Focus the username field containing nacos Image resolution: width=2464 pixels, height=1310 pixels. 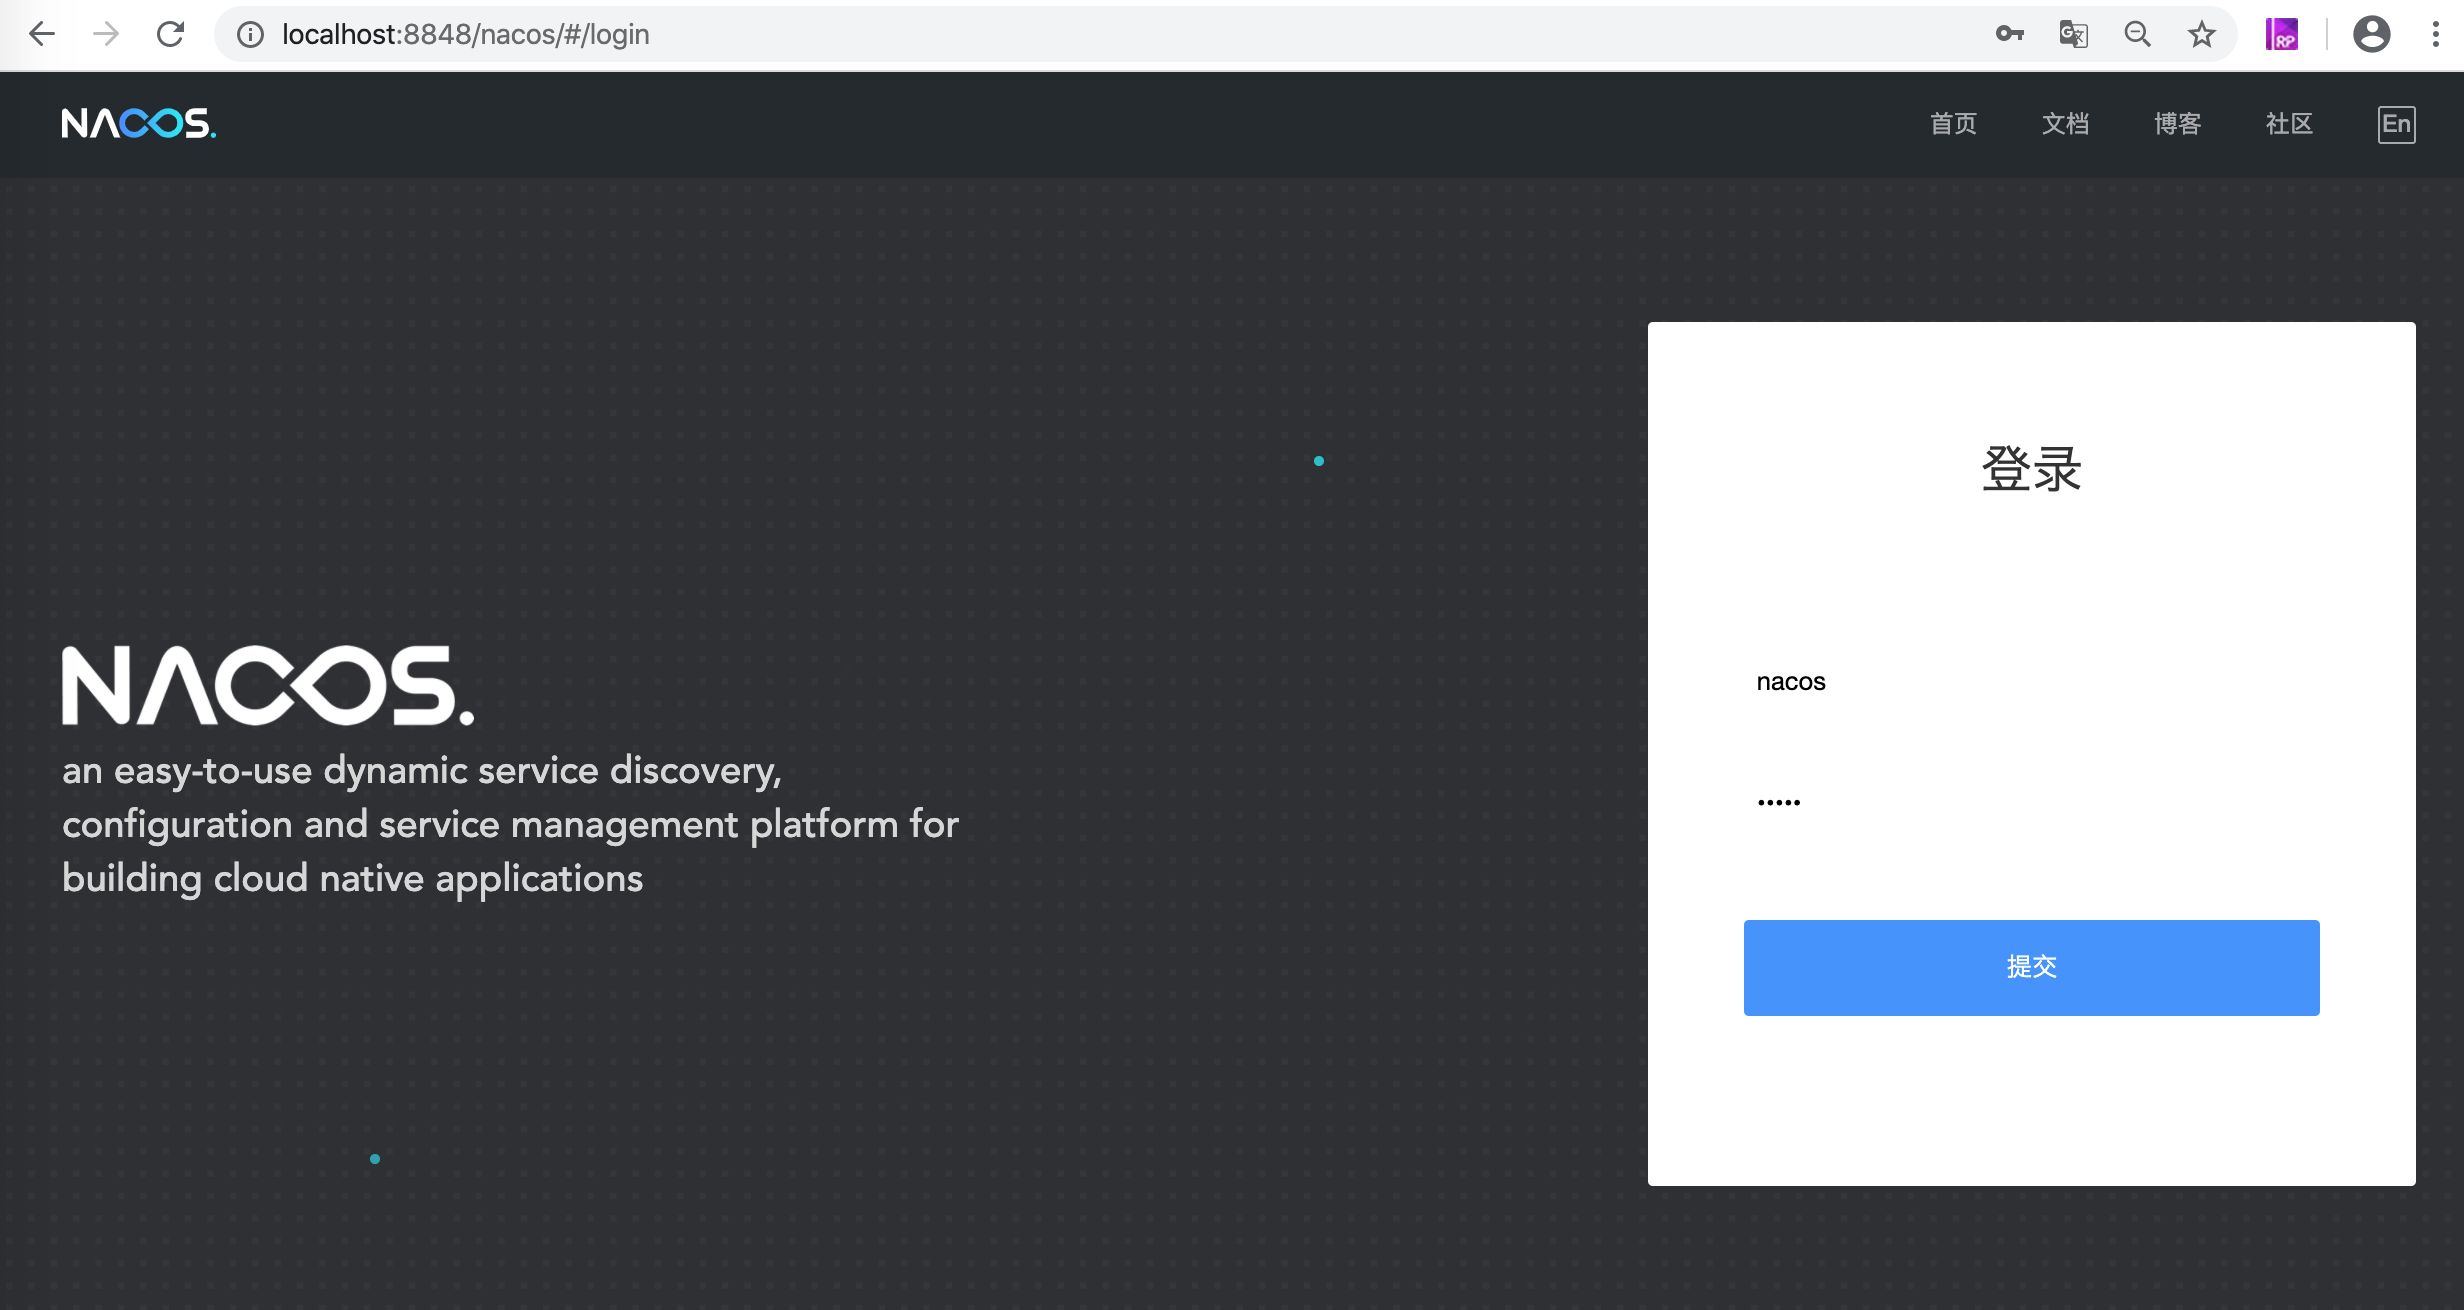point(2031,682)
